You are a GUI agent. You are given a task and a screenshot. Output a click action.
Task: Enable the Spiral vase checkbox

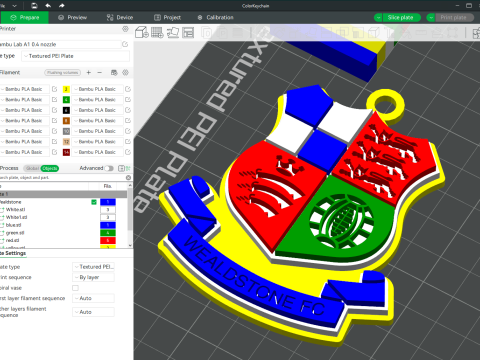[x=75, y=288]
